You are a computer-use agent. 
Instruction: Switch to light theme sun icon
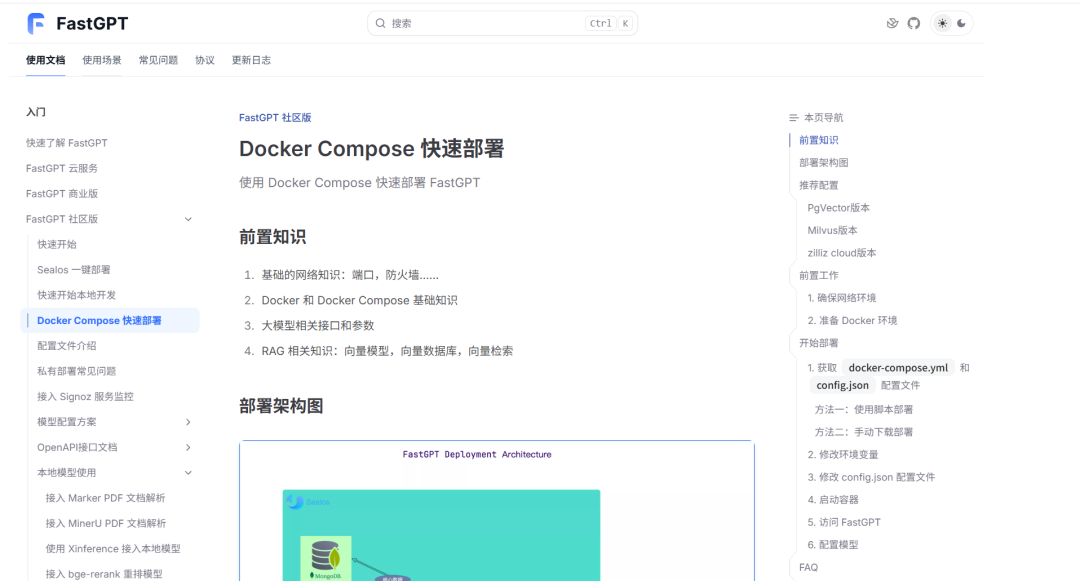[x=942, y=23]
